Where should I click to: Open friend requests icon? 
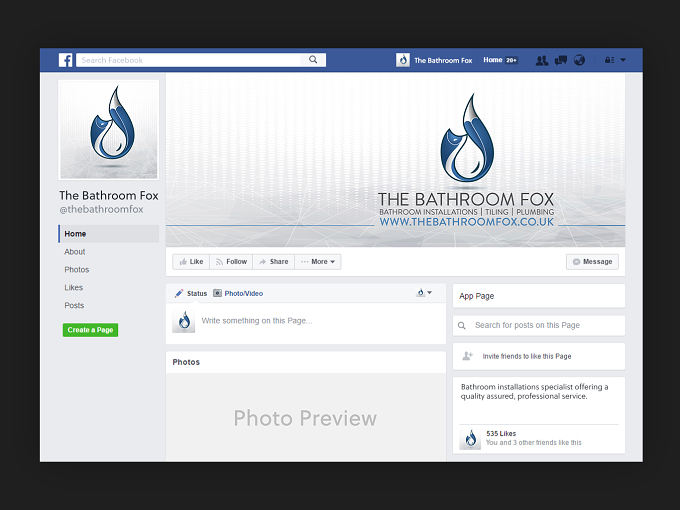(542, 60)
